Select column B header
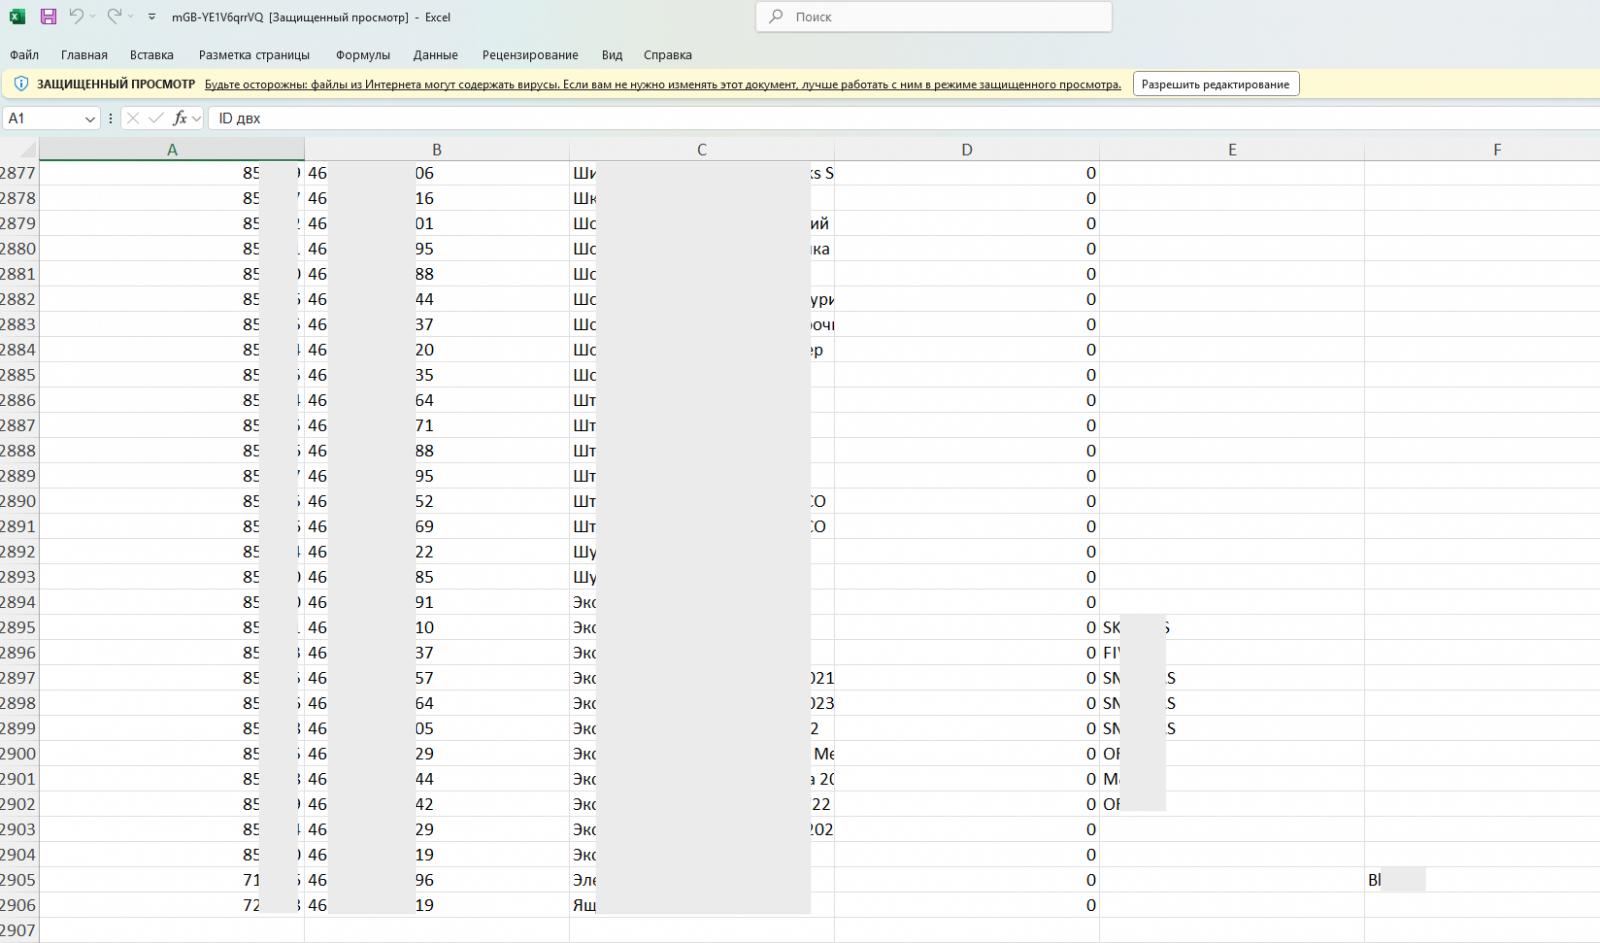The width and height of the screenshot is (1600, 943). pyautogui.click(x=437, y=149)
